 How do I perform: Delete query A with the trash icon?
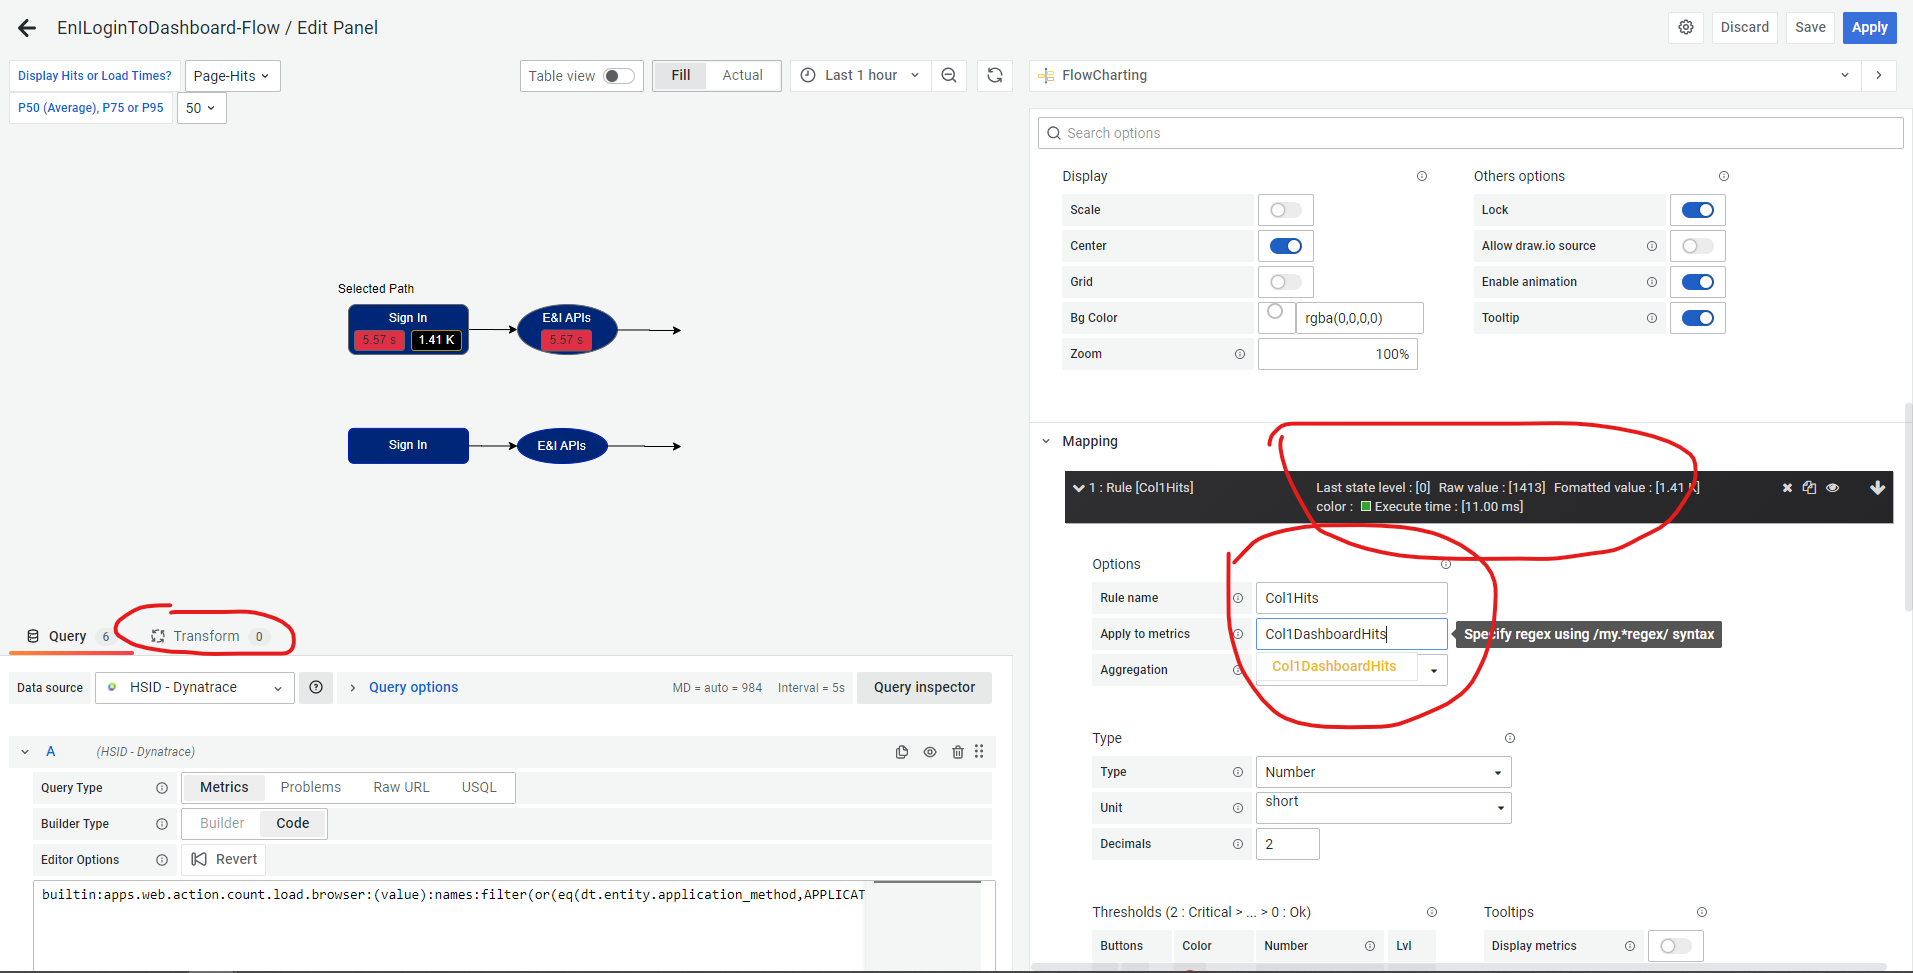[958, 751]
